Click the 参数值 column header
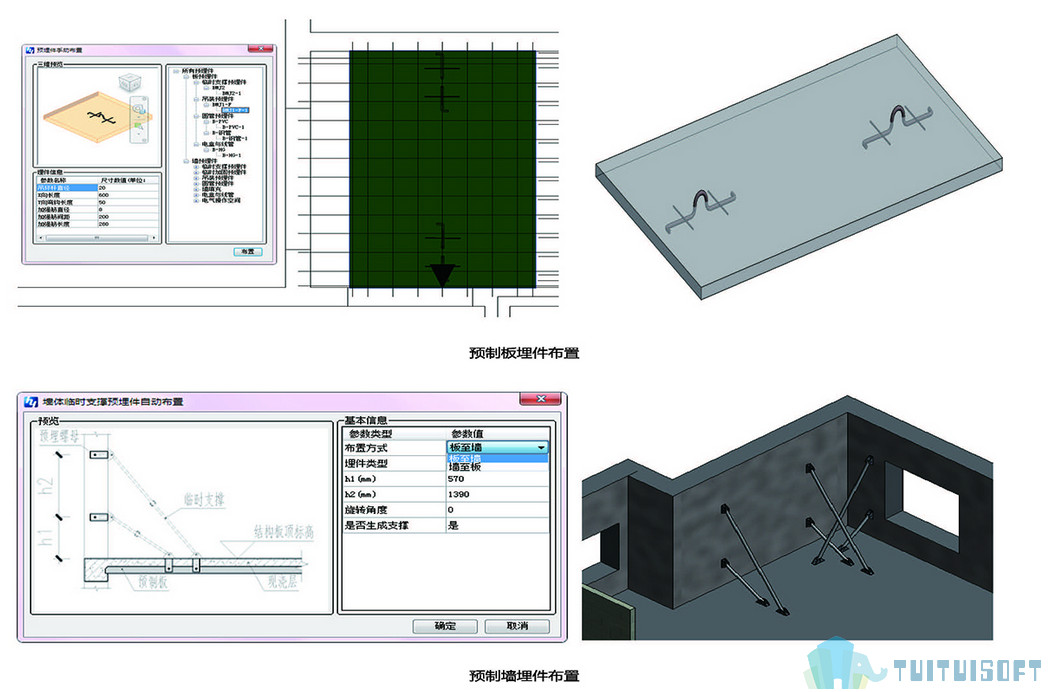 coord(498,433)
